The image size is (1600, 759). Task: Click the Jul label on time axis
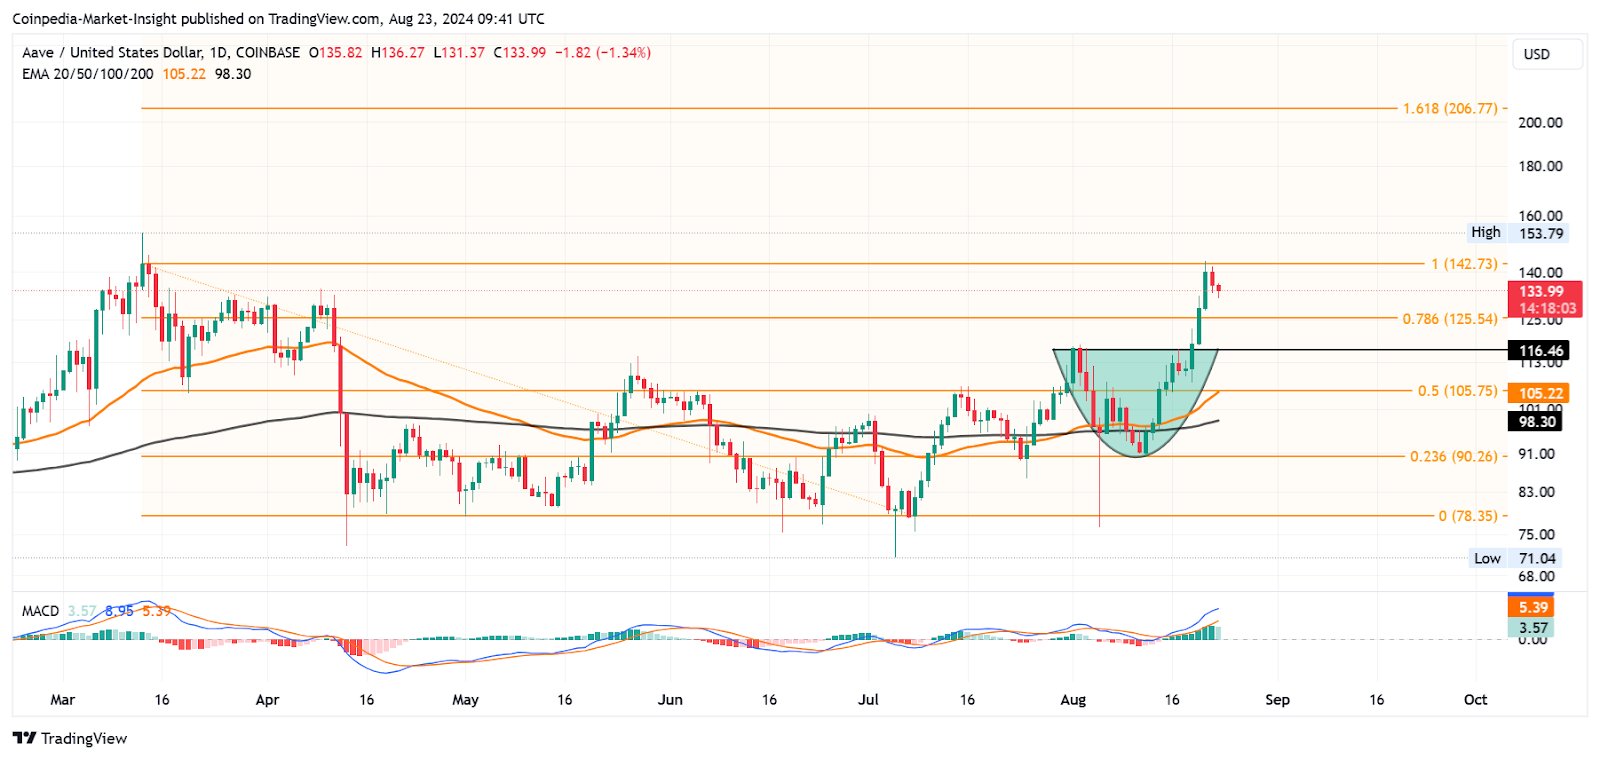(868, 699)
